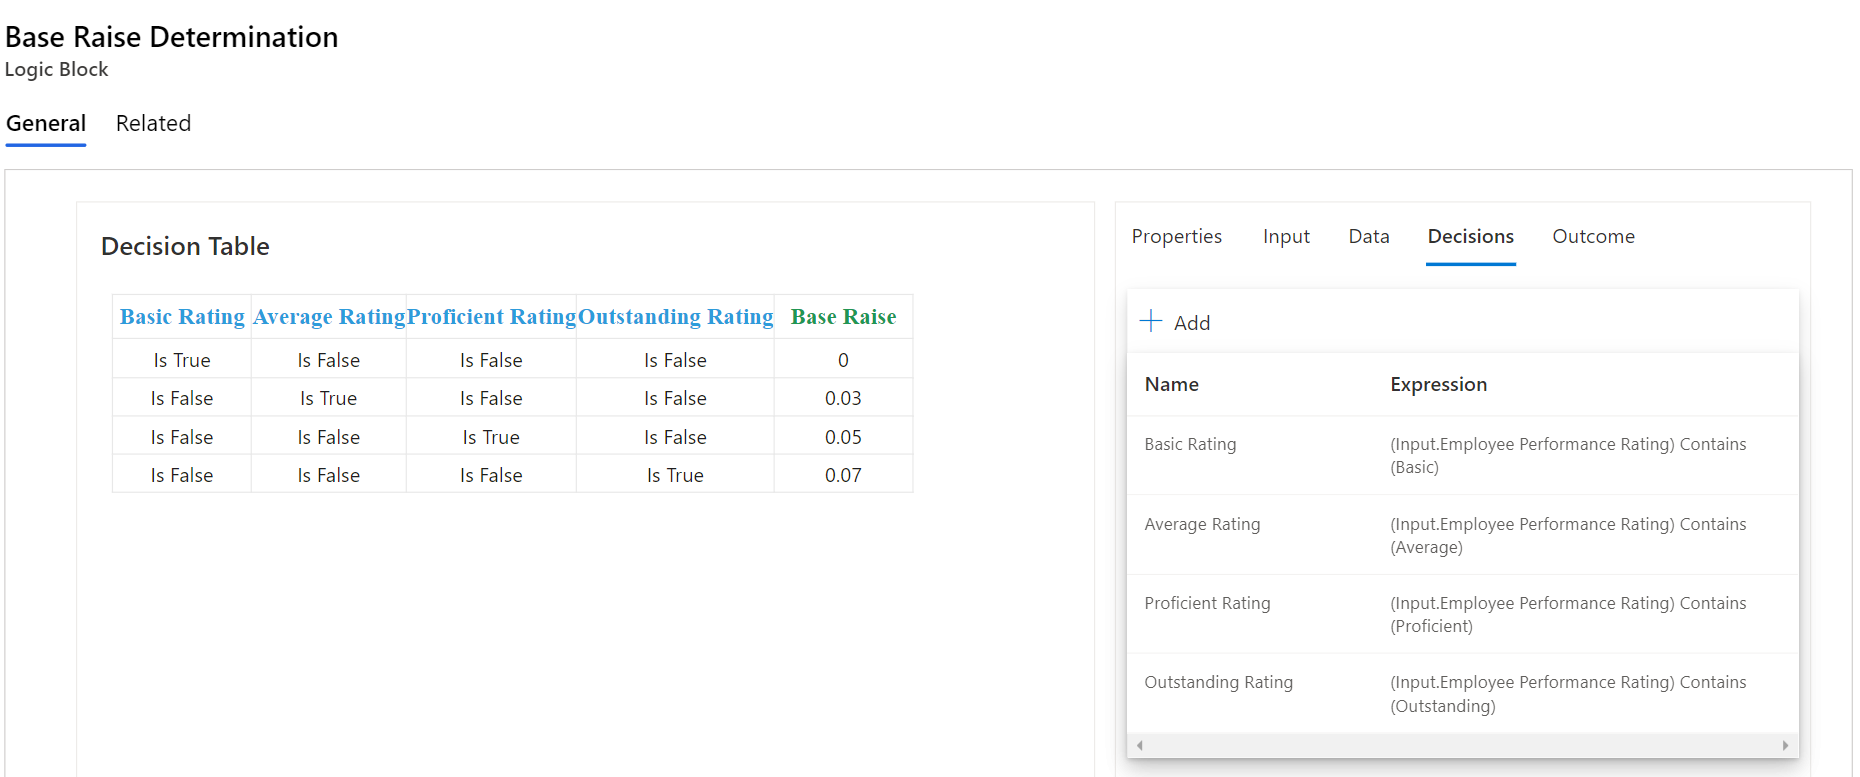1860x777 pixels.
Task: Switch to the Data tab
Action: point(1368,236)
